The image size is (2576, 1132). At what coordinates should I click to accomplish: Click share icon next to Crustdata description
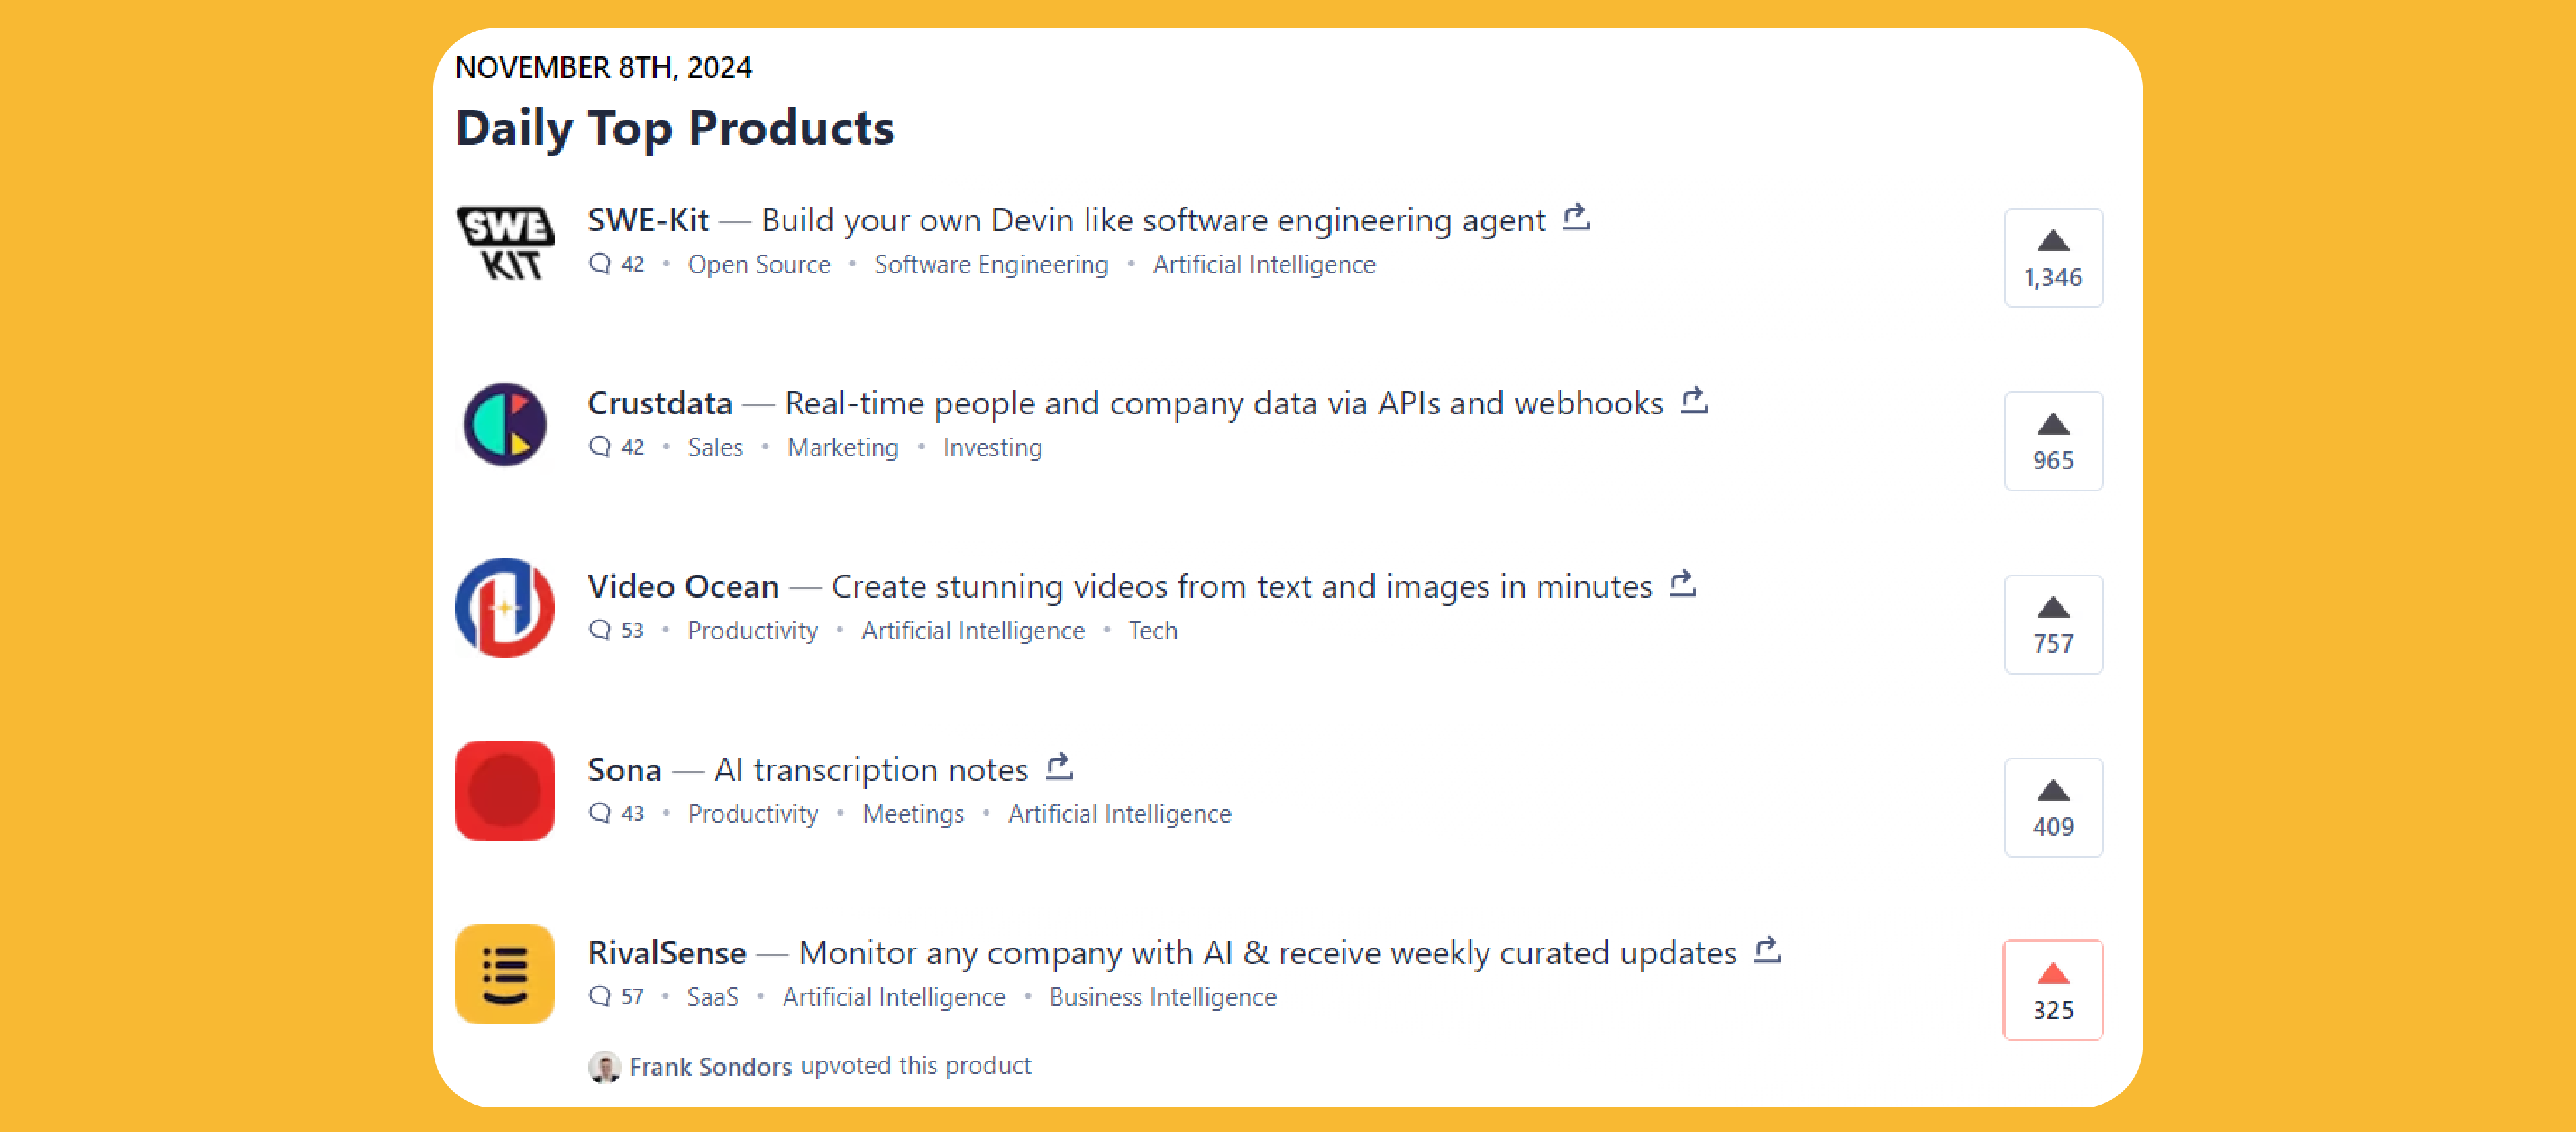1694,400
